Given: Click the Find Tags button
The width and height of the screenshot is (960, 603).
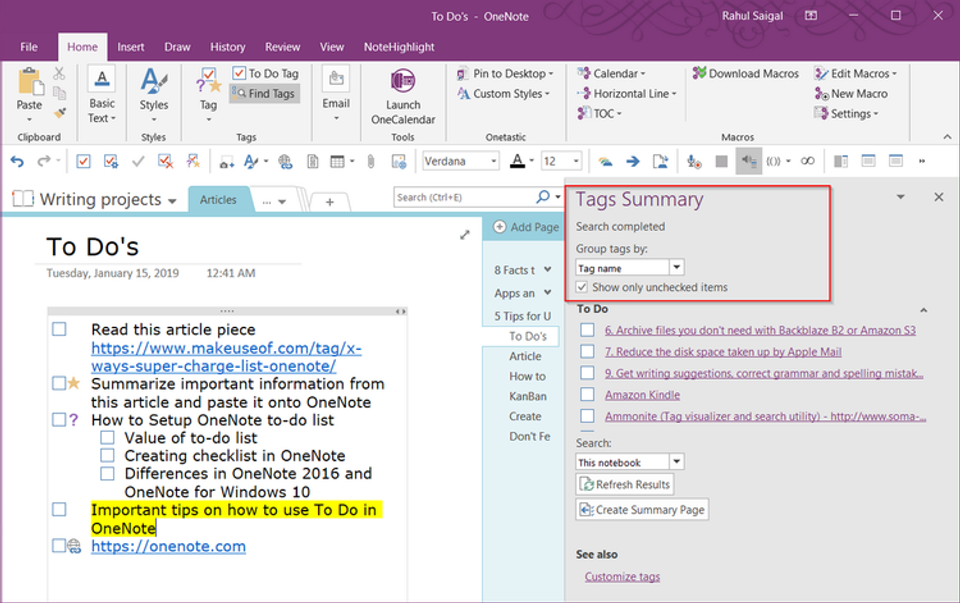Looking at the screenshot, I should [x=265, y=94].
